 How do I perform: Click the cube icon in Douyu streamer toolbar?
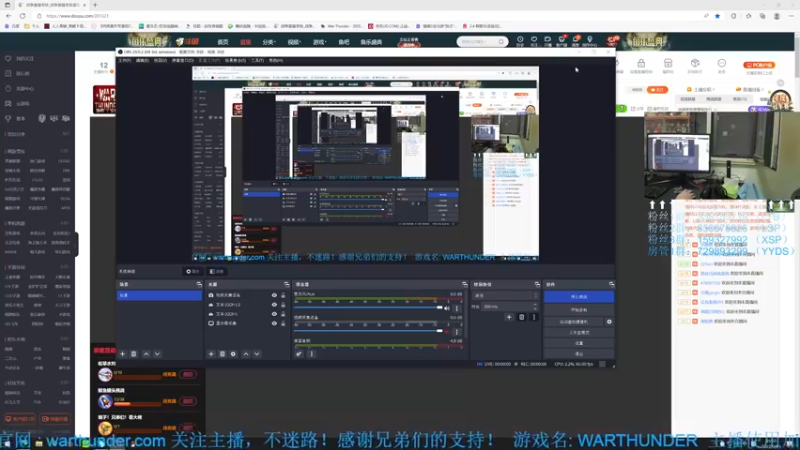pos(695,63)
